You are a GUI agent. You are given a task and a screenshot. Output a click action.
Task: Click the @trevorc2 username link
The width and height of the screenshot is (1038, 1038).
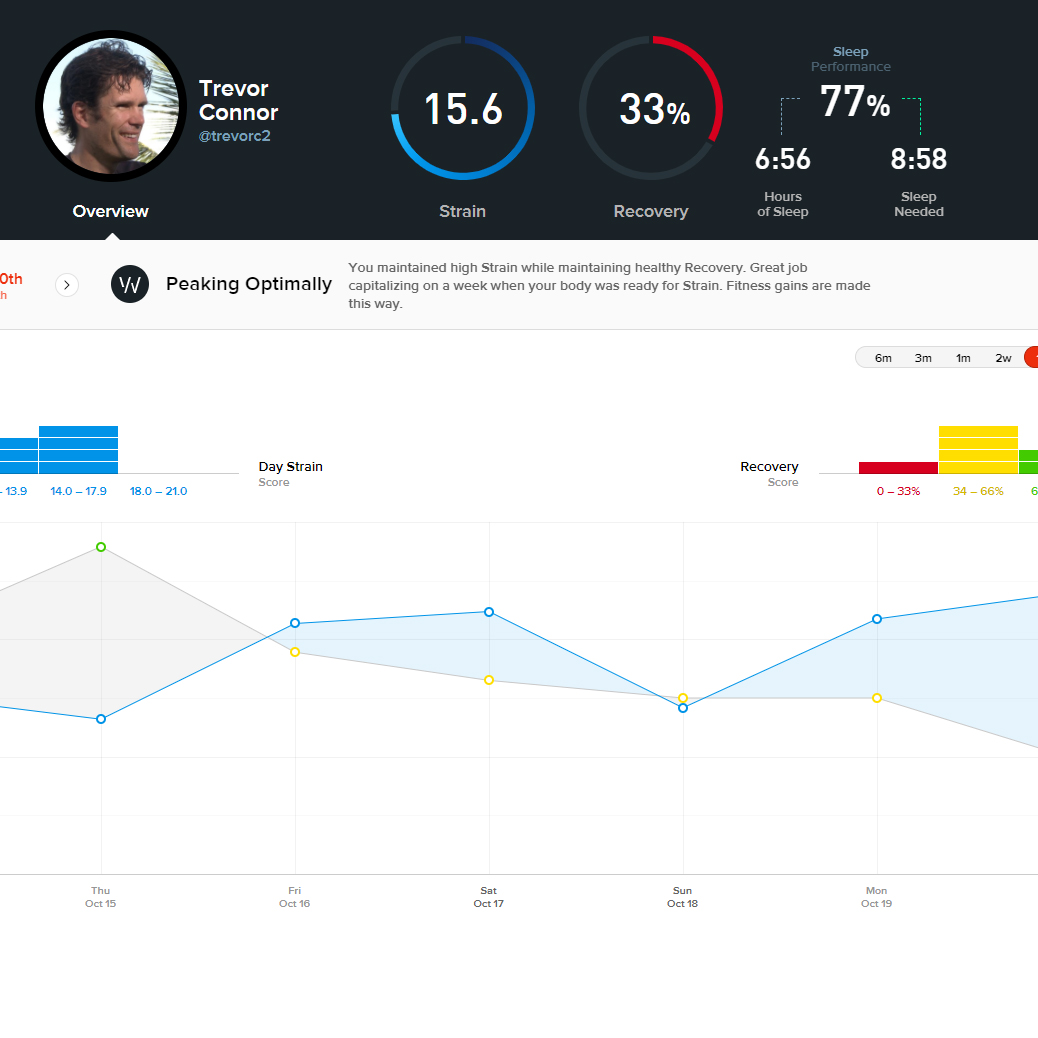[235, 135]
